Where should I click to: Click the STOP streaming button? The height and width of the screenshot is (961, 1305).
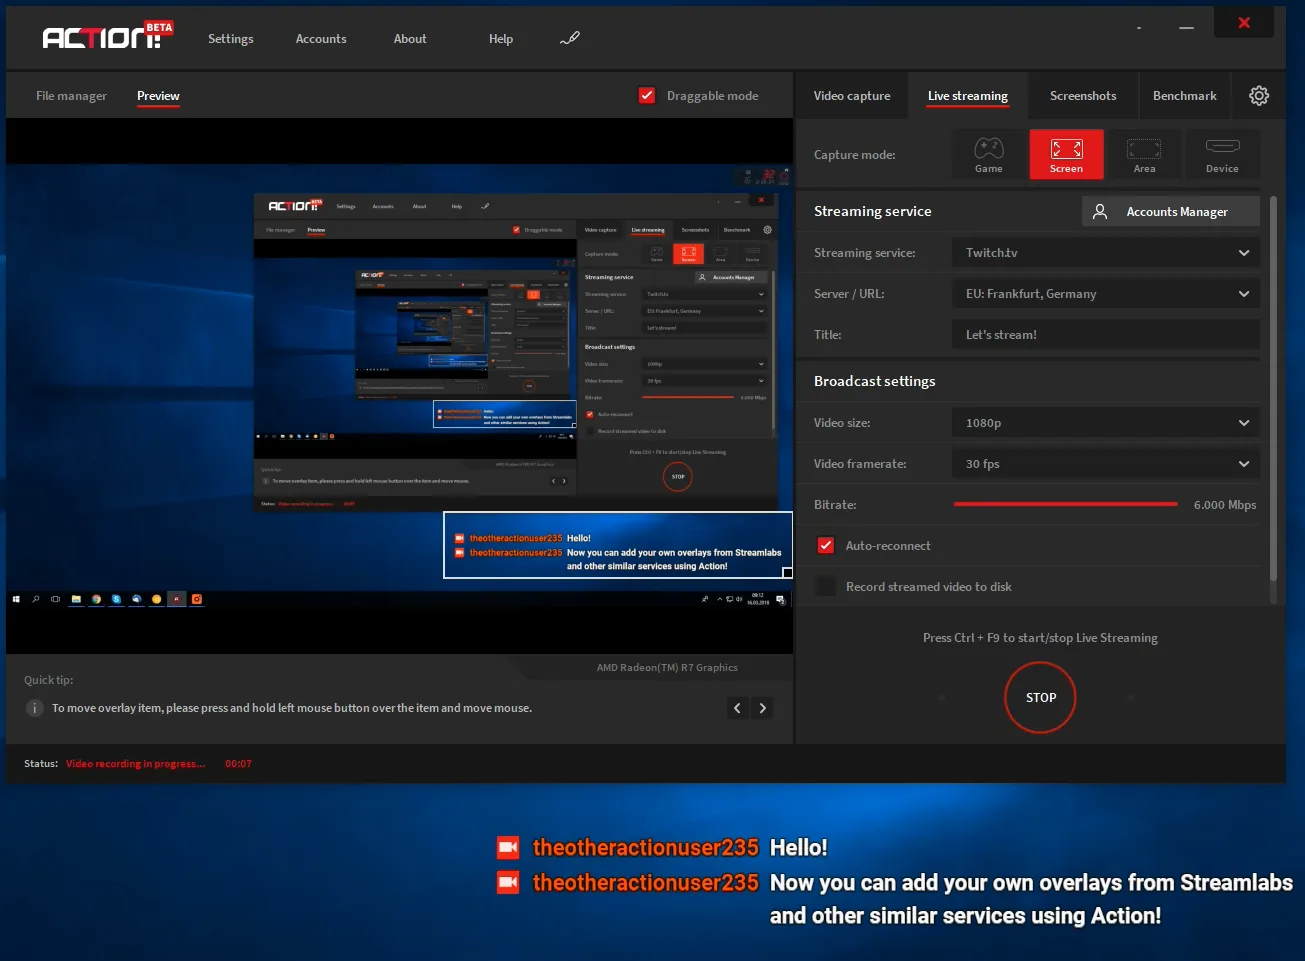point(1040,698)
